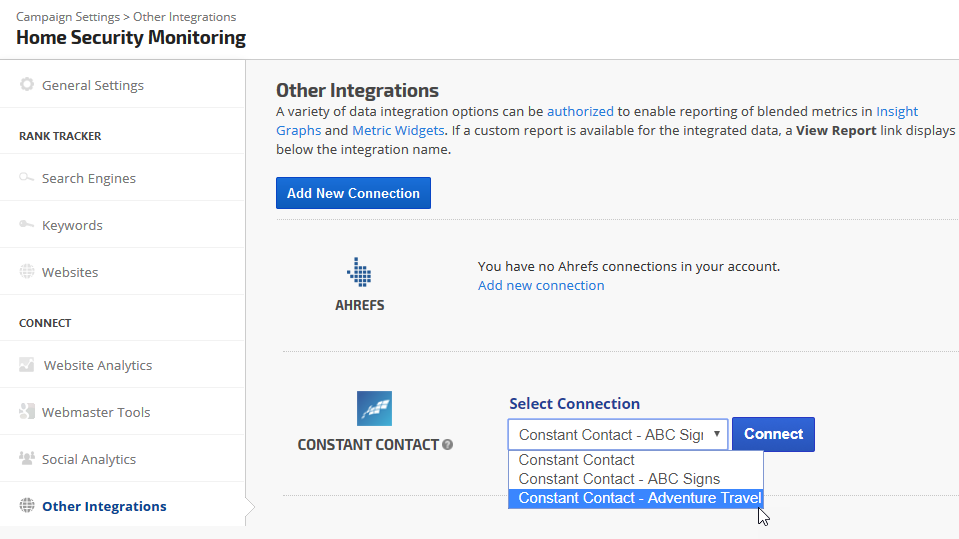This screenshot has height=539, width=959.
Task: Click the General Settings gear icon
Action: tap(27, 85)
